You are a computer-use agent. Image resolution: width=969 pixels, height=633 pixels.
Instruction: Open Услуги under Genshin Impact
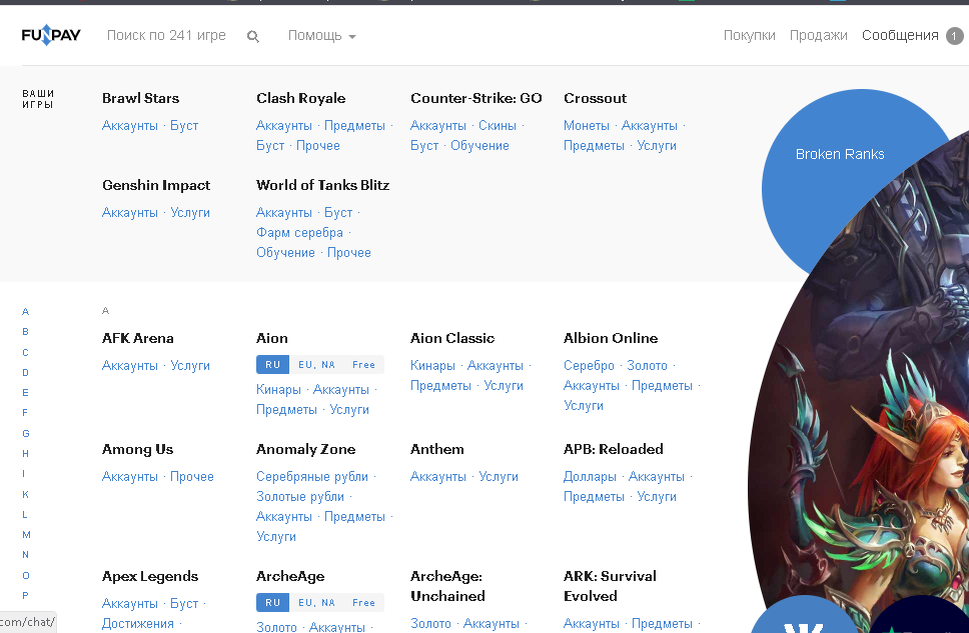tap(190, 213)
